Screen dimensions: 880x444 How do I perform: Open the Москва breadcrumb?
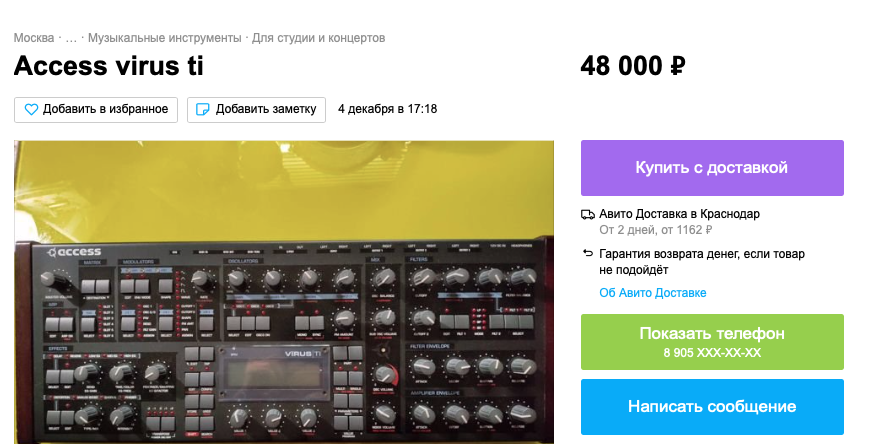coord(34,38)
